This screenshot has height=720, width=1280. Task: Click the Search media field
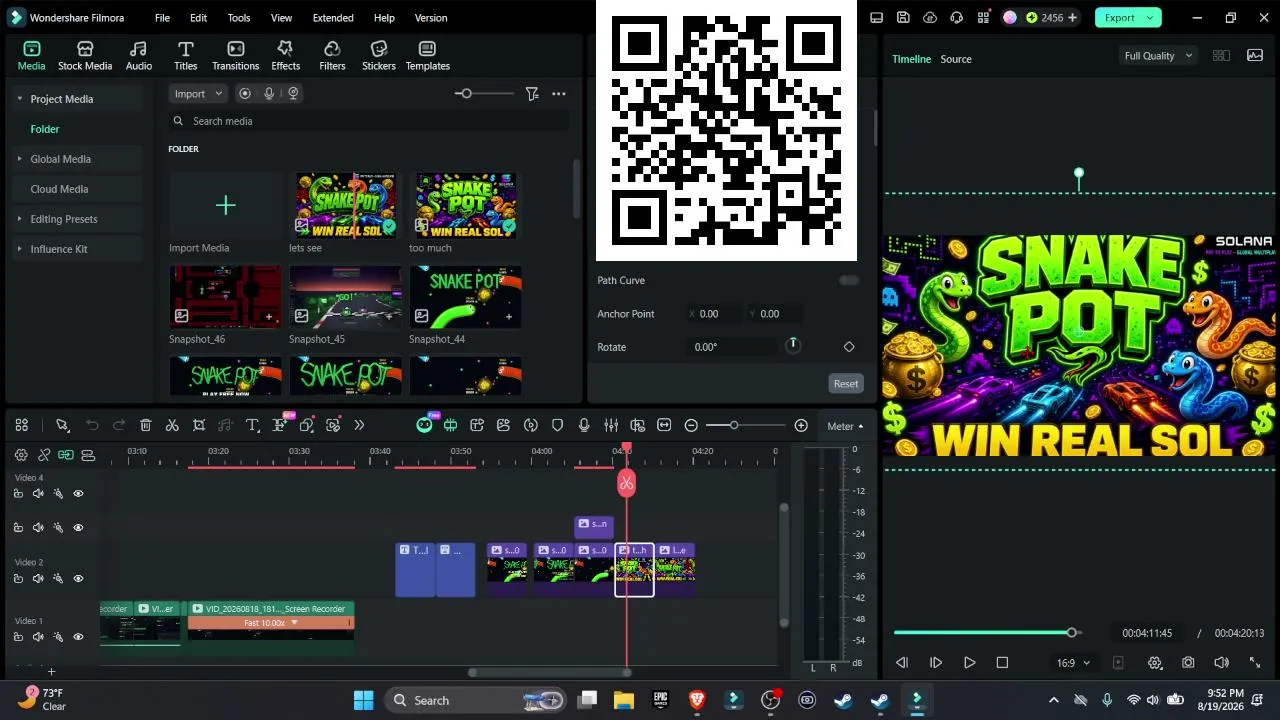coord(368,121)
